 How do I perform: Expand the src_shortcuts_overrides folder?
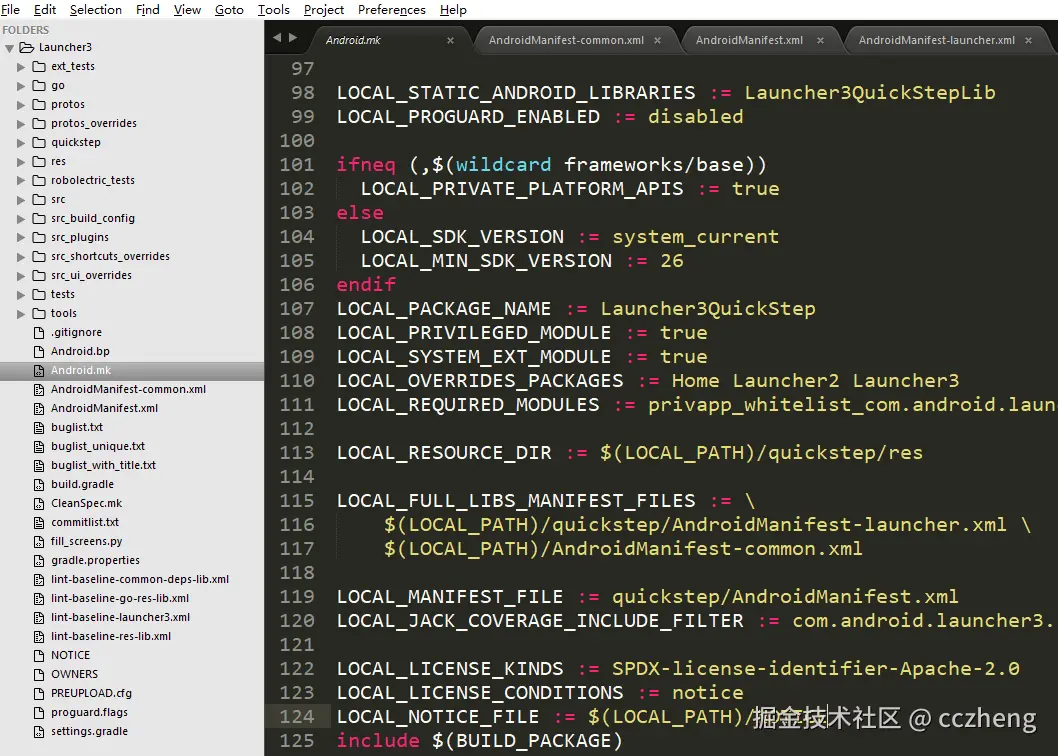21,256
